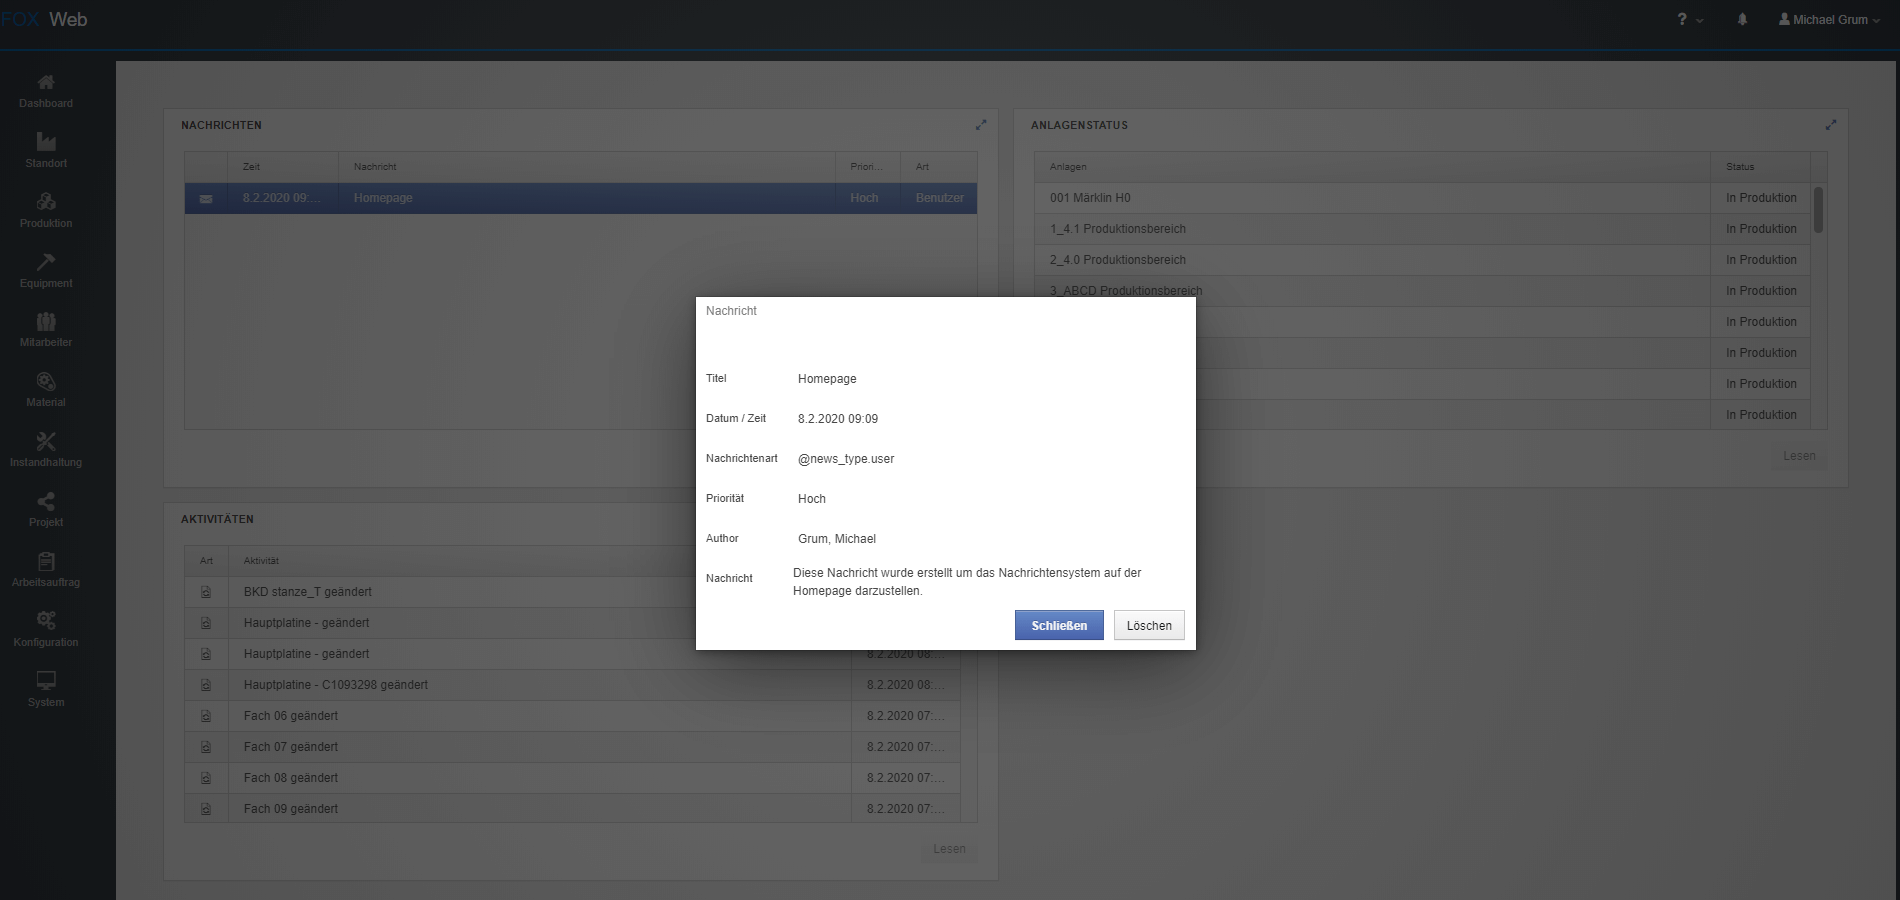This screenshot has width=1900, height=900.
Task: Select the Equipment hammer icon
Action: click(46, 263)
